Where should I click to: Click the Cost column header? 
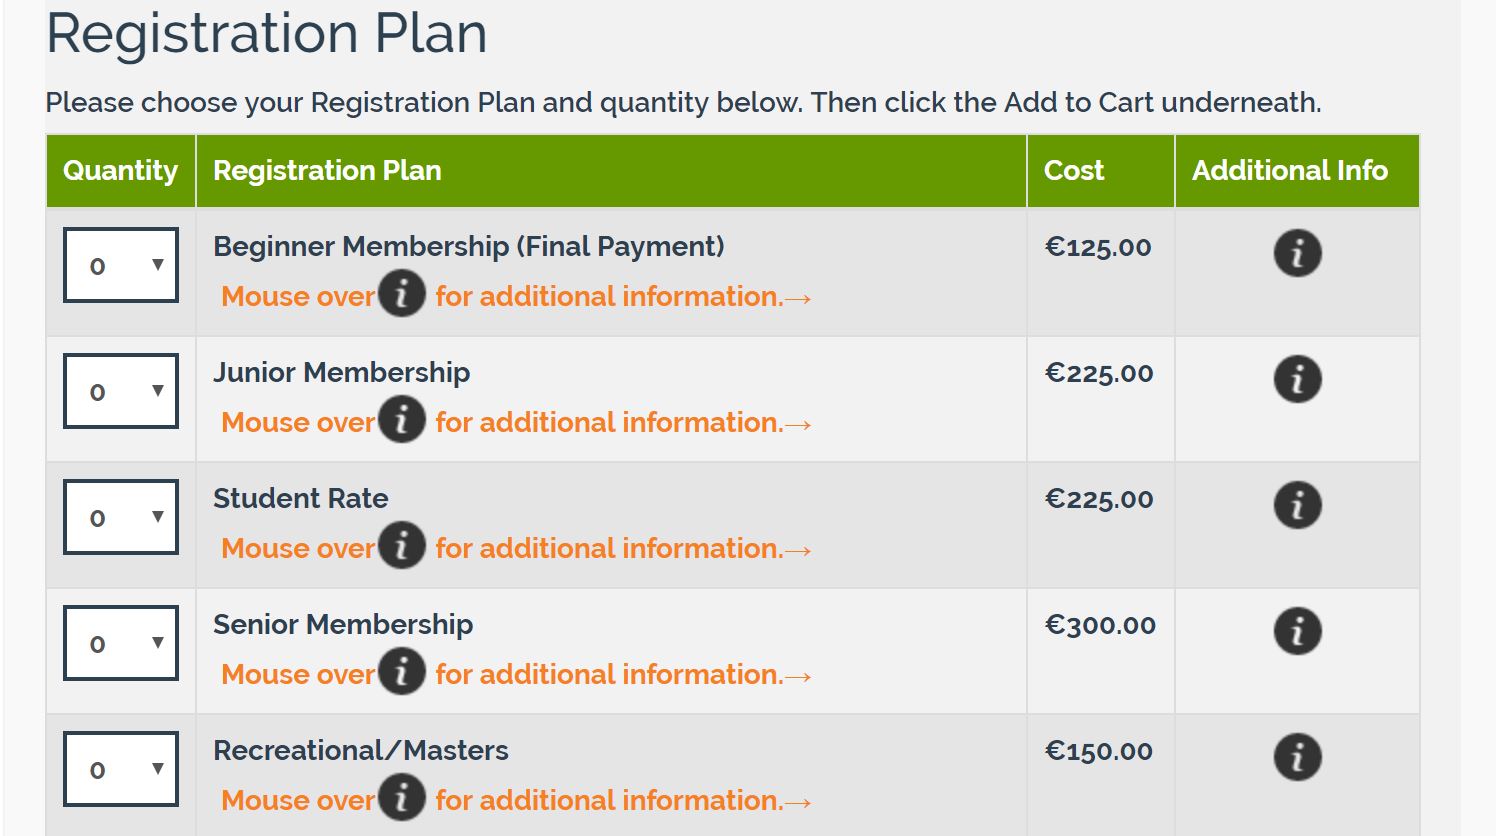pos(1074,171)
